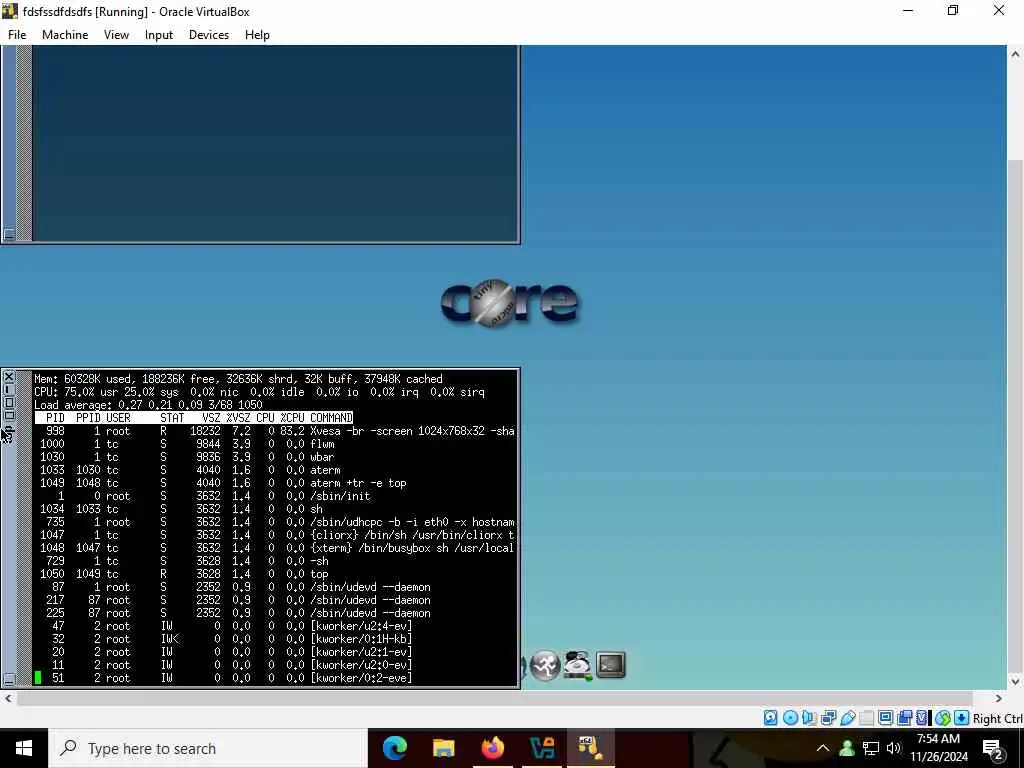This screenshot has height=768, width=1024.
Task: Click the vertical scrollbar down arrow
Action: pos(1015,681)
